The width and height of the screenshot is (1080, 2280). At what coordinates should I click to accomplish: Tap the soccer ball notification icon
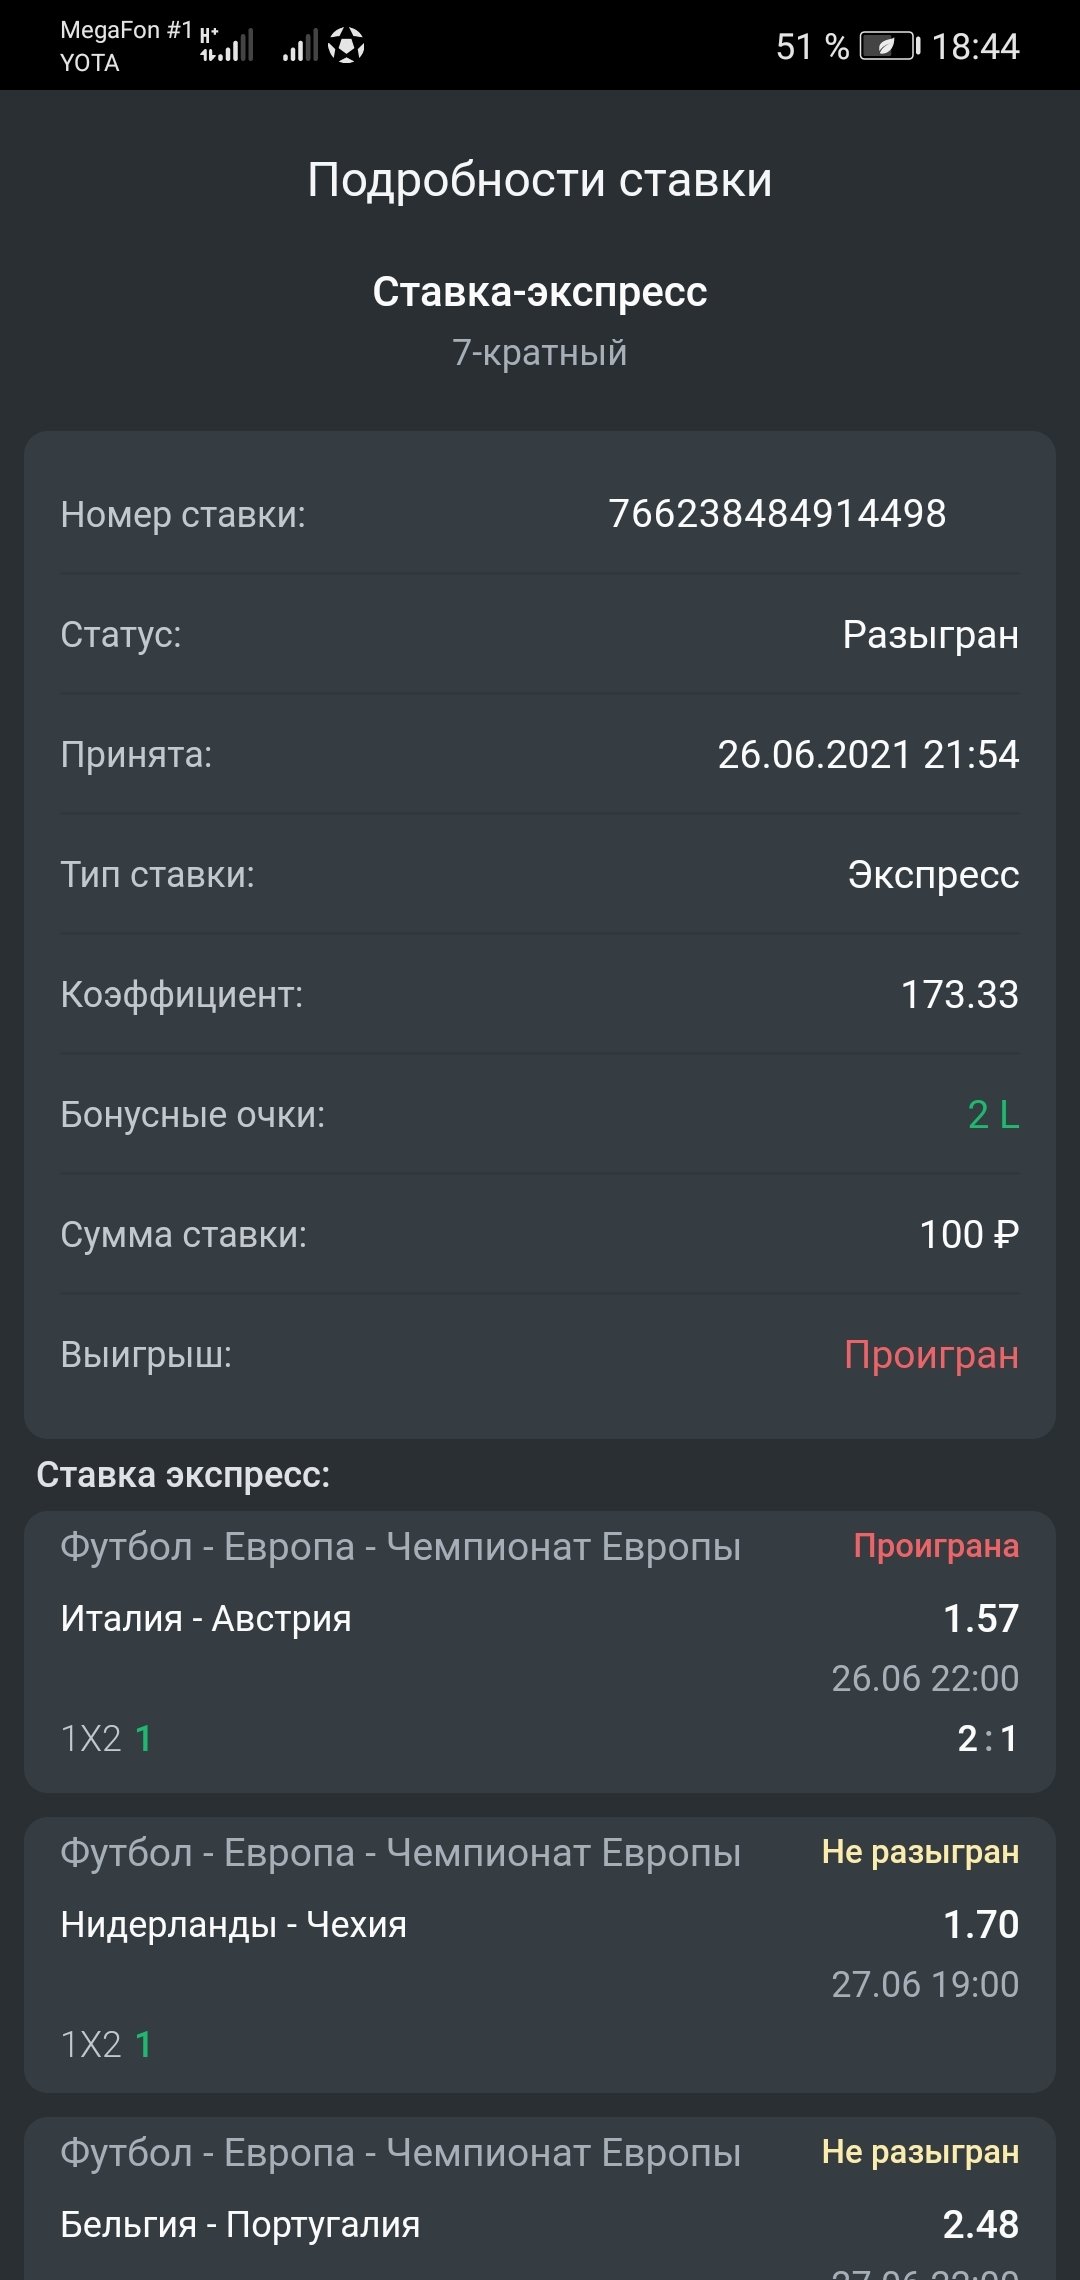click(x=346, y=45)
